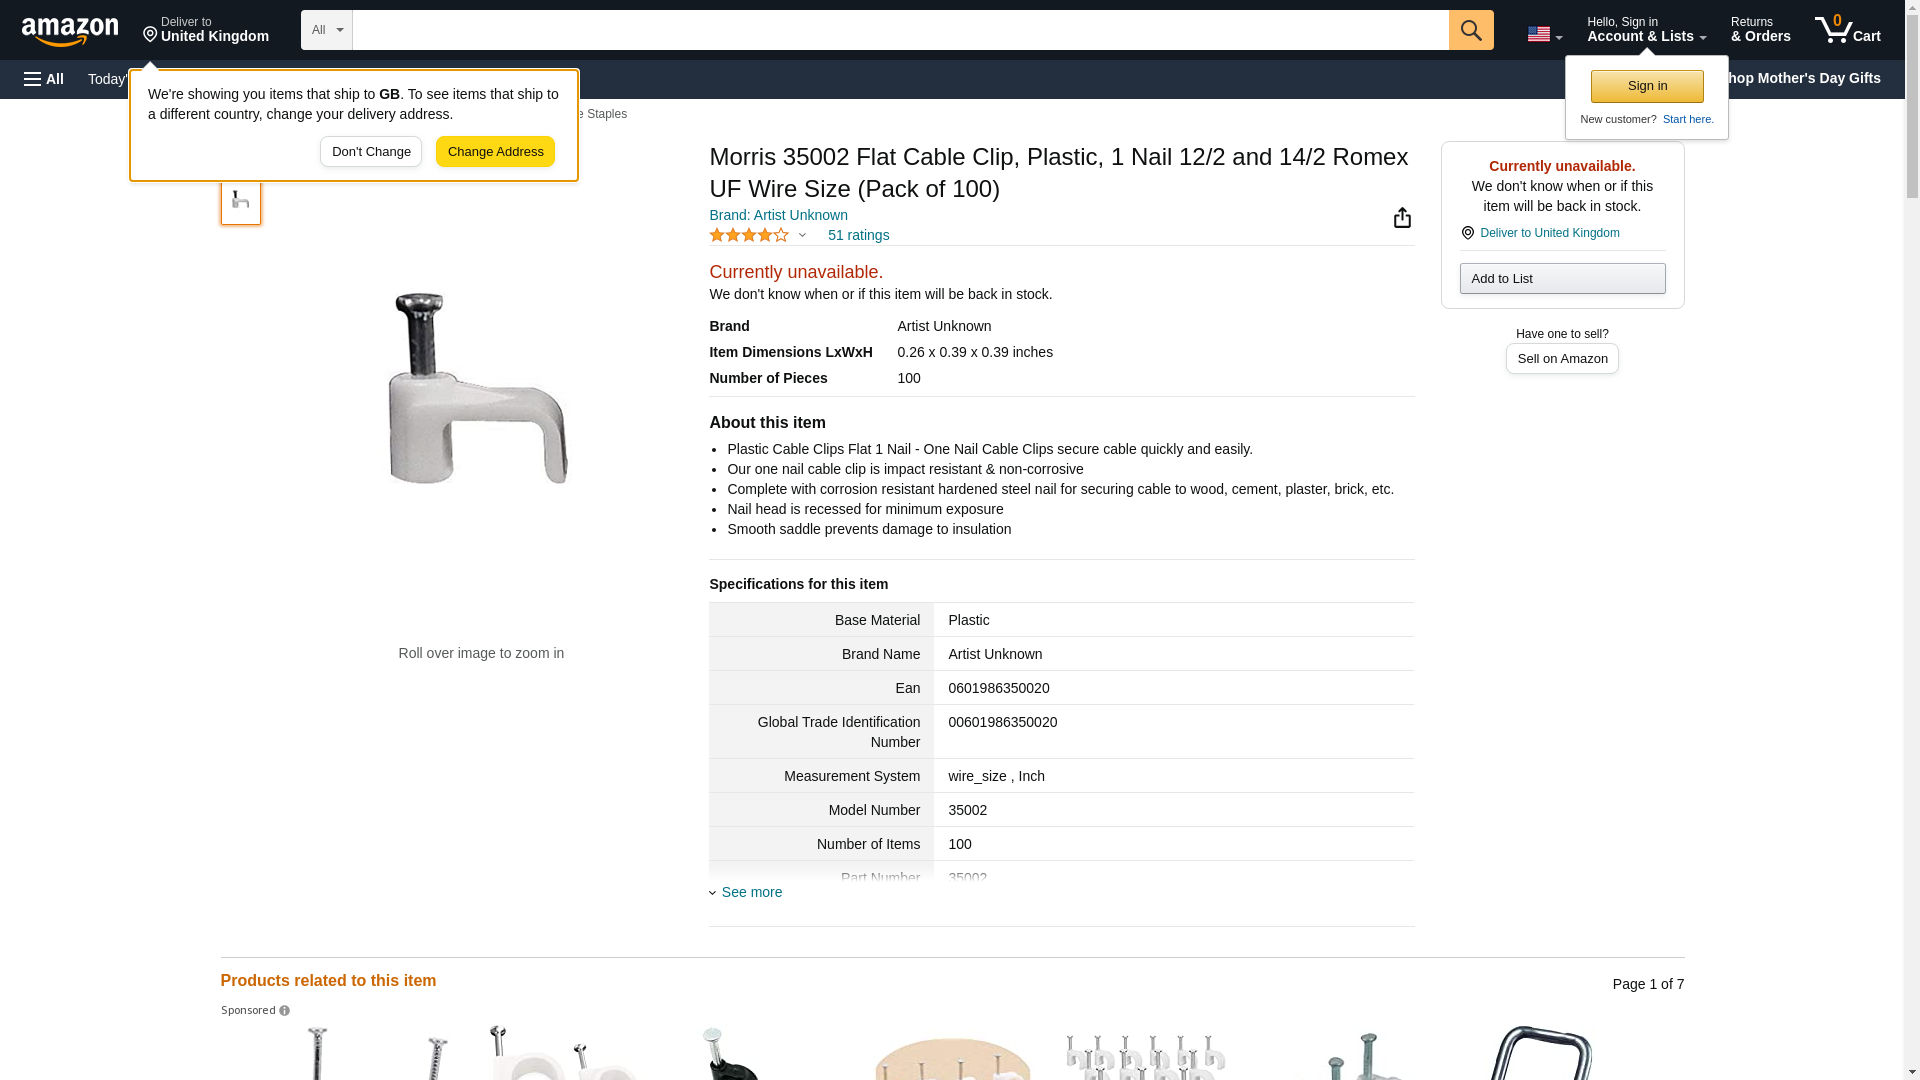Open Account & Lists menu
Viewport: 1920px width, 1080px height.
click(x=1646, y=30)
